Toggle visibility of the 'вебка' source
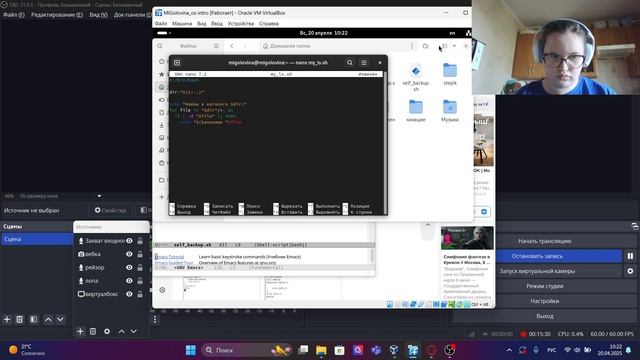The height and width of the screenshot is (360, 640). point(129,254)
